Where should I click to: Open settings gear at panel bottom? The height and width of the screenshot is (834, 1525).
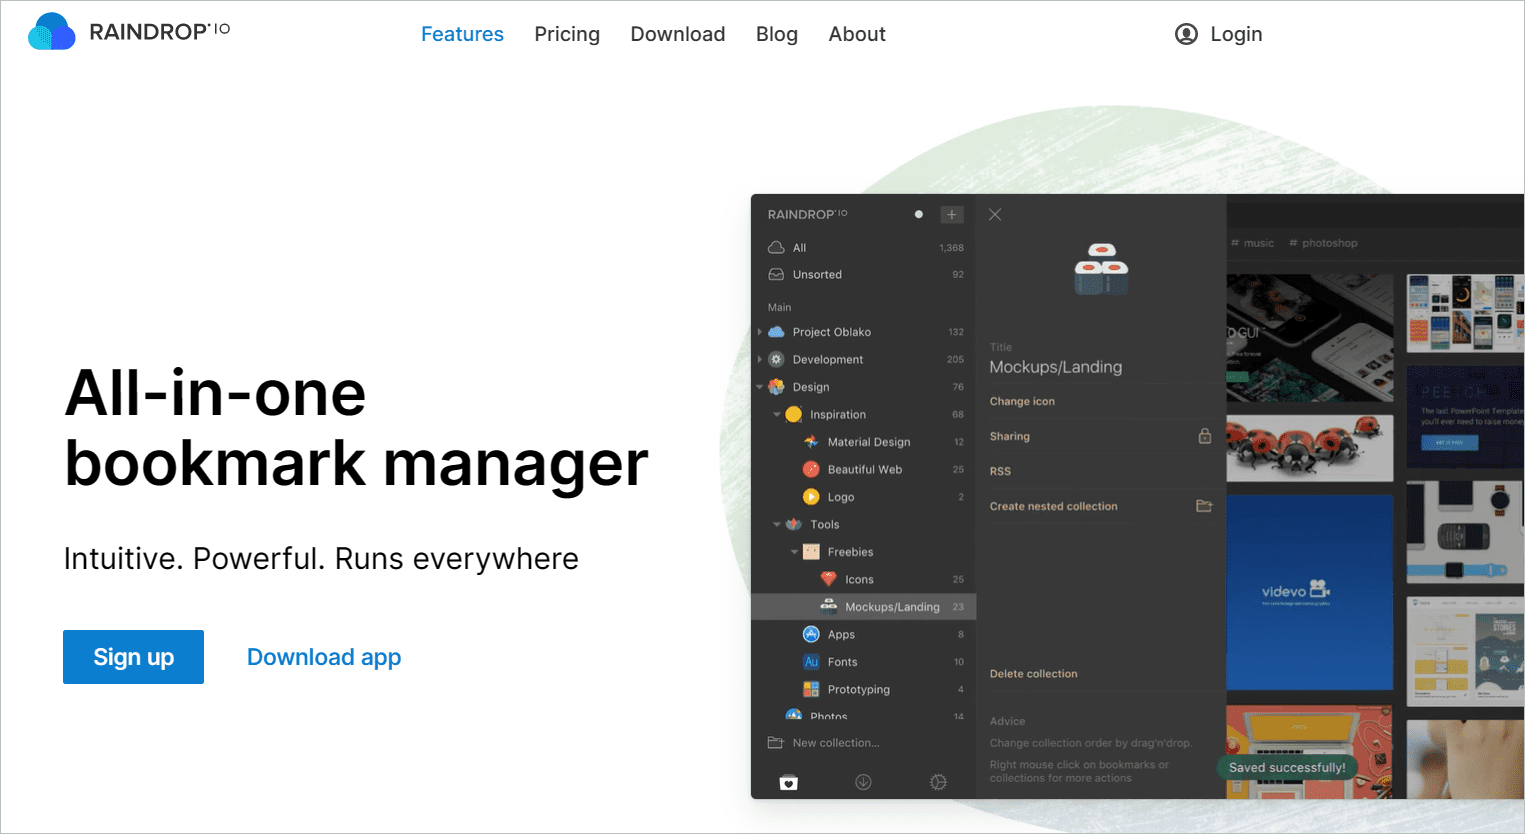(938, 782)
